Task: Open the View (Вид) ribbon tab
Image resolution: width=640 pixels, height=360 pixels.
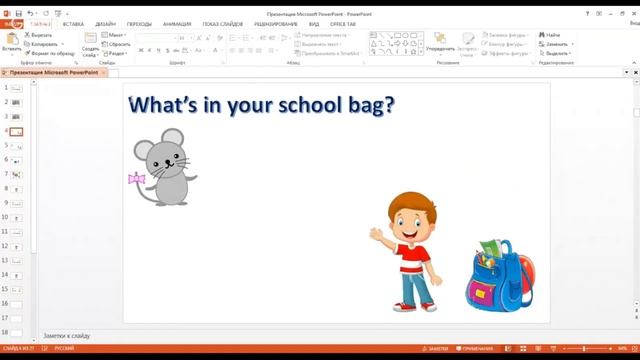Action: coord(314,24)
